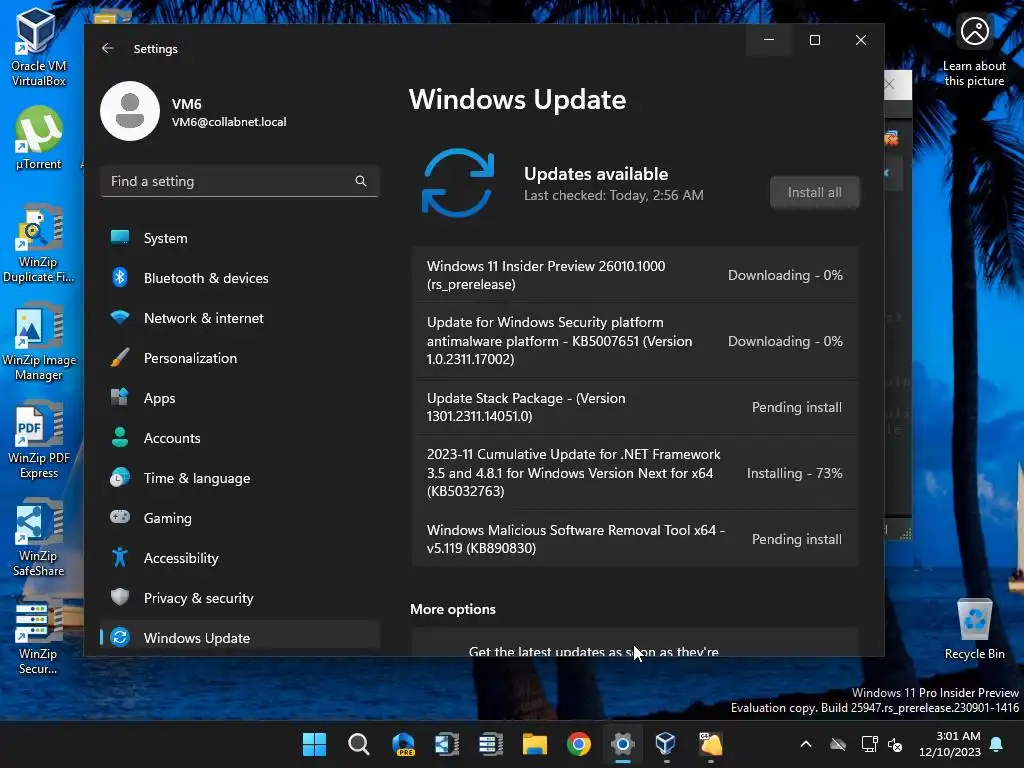
Task: Click Get the latest updates option
Action: click(x=635, y=642)
